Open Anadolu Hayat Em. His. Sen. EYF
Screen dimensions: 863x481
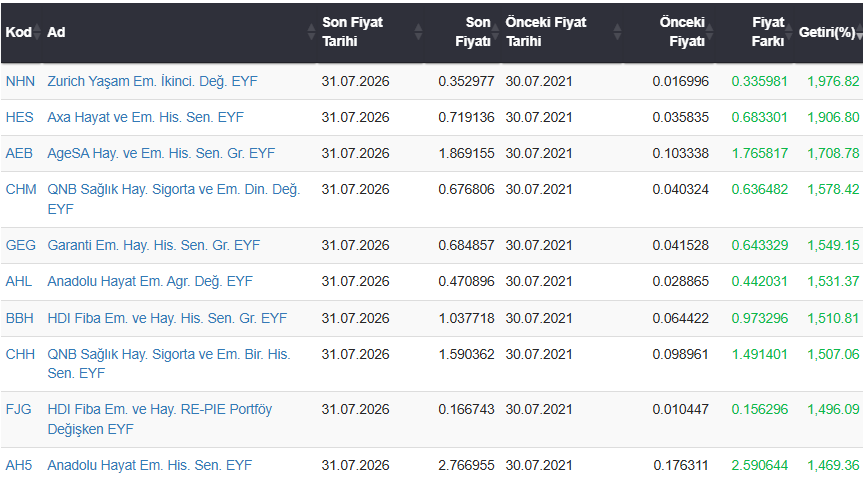(x=150, y=465)
